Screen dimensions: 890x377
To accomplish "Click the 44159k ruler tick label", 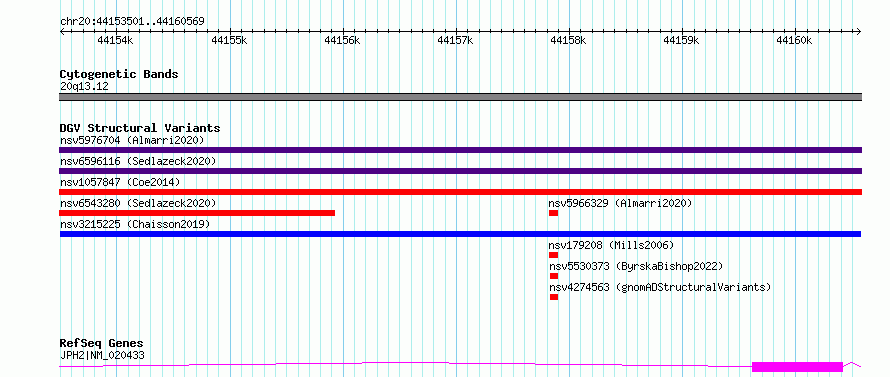I will tap(681, 40).
